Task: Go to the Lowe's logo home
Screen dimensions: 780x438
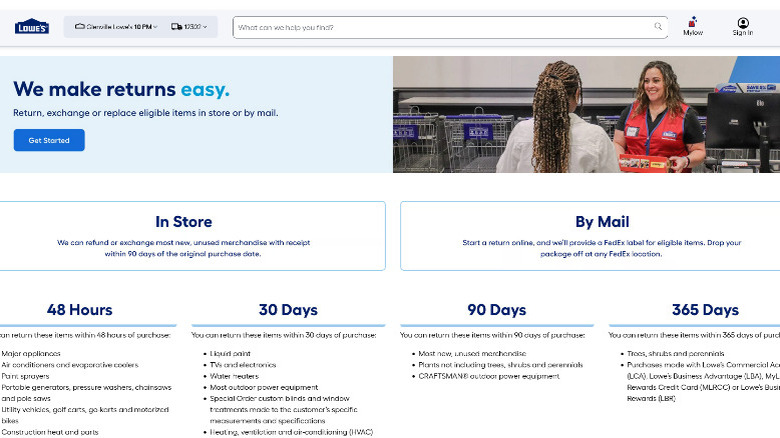Action: tap(32, 27)
